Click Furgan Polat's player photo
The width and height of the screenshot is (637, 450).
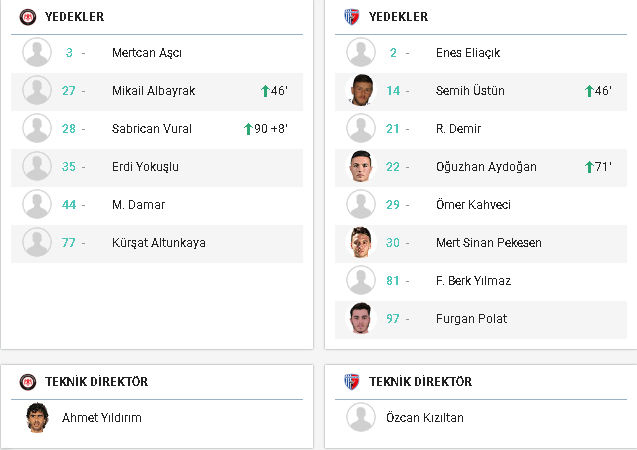point(361,318)
